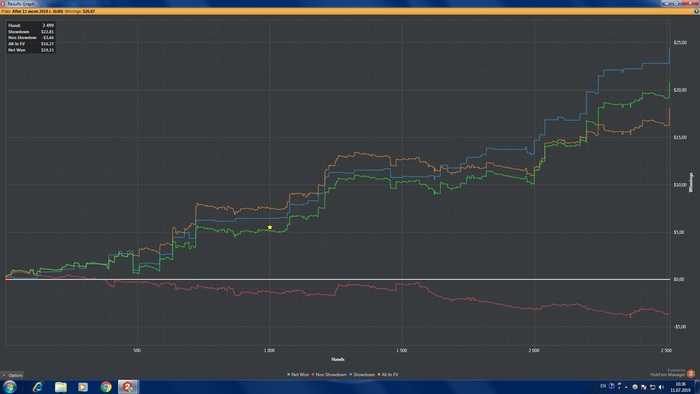Viewport: 700px width, 394px height.
Task: Click the volume speaker tray icon
Action: pos(661,387)
